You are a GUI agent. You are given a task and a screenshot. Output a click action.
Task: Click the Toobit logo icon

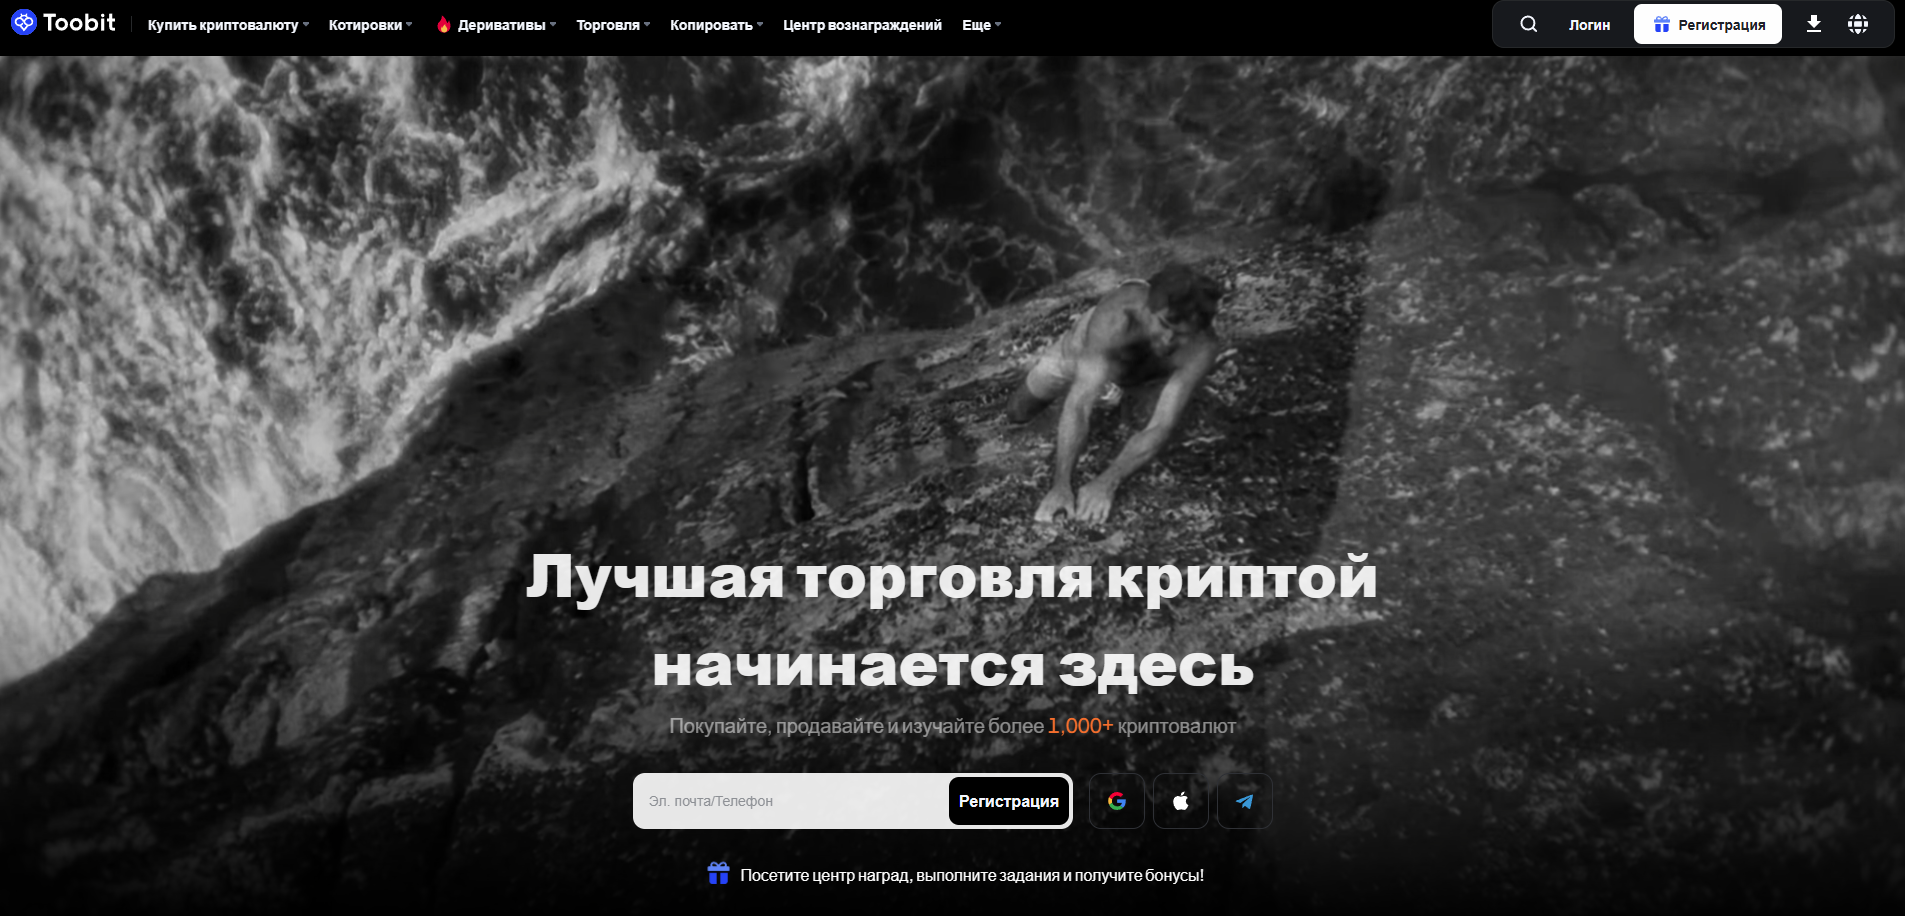24,22
